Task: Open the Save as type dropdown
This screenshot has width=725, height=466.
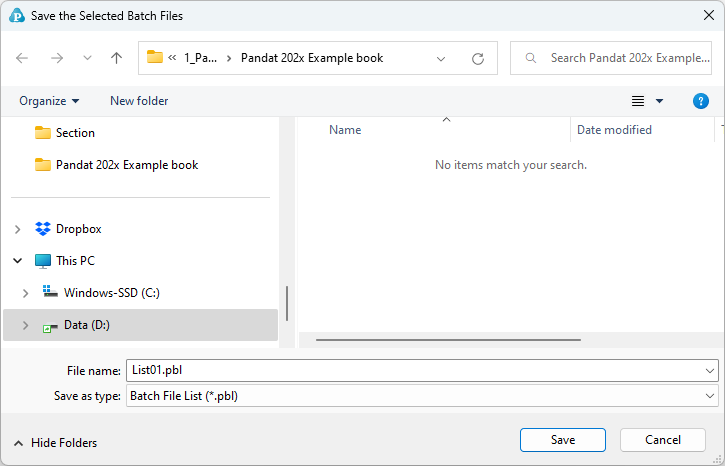Action: point(421,396)
